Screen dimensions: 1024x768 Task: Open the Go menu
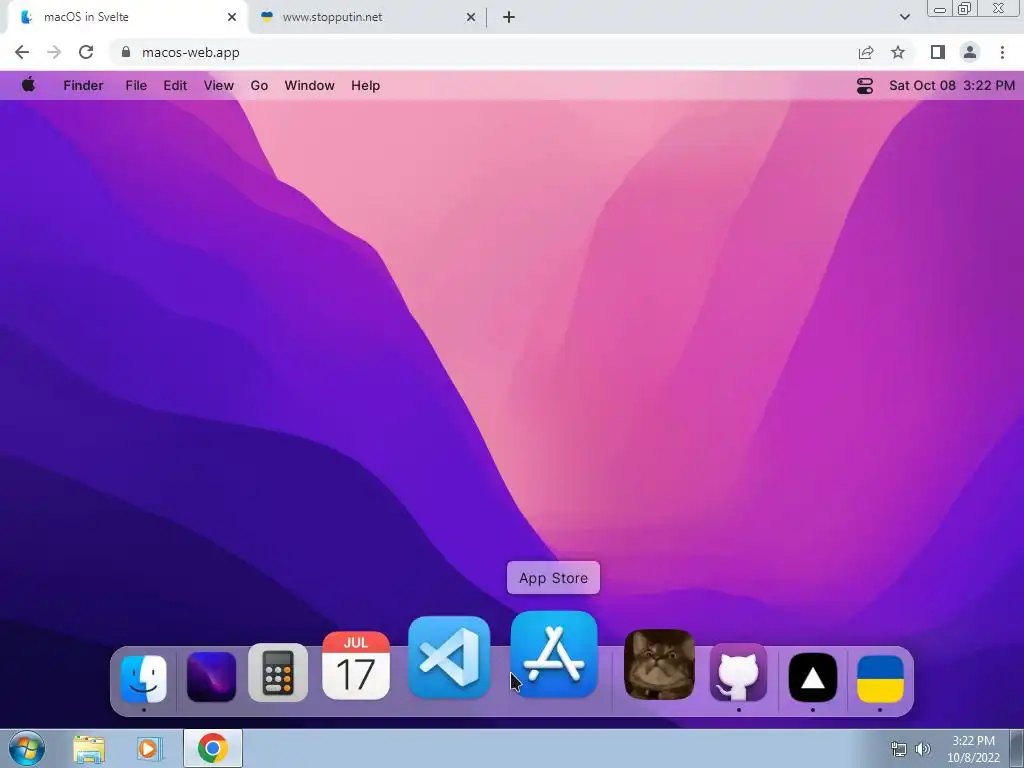(x=259, y=86)
